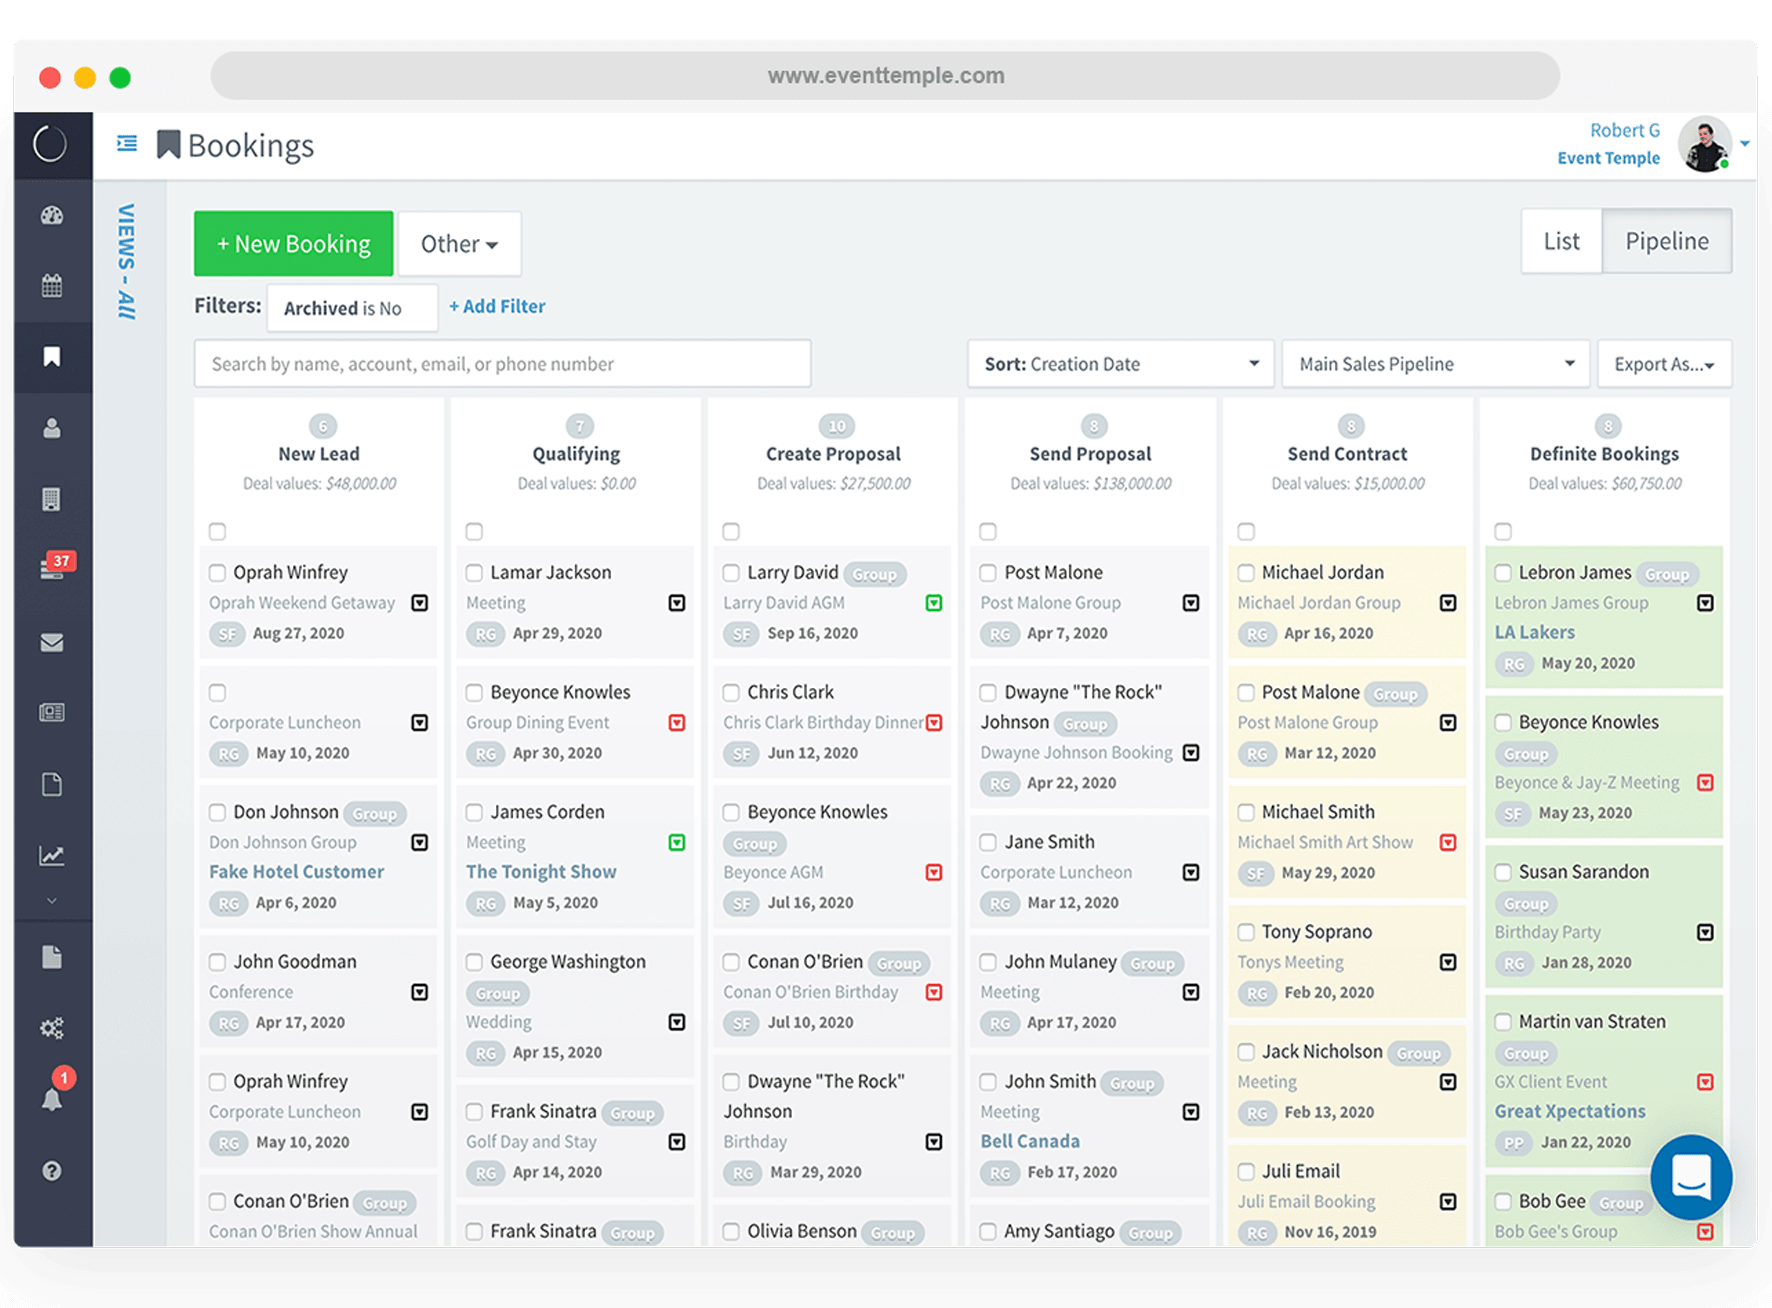The image size is (1772, 1308).
Task: Switch to the List view tab
Action: (1561, 241)
